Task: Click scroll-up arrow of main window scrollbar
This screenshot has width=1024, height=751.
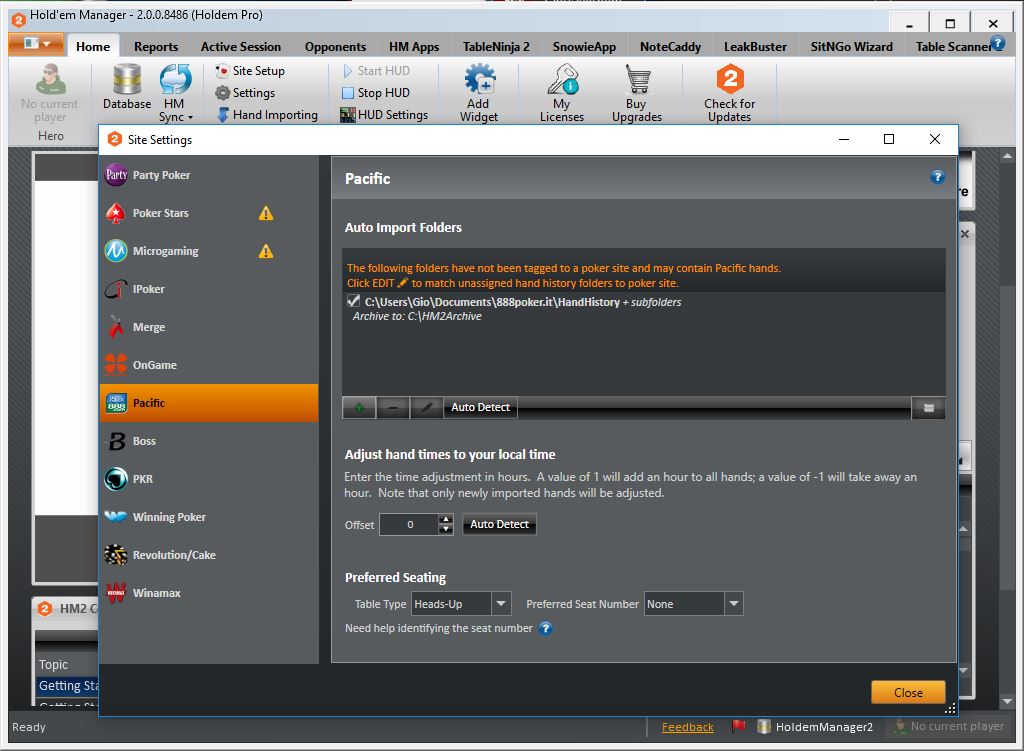Action: pos(1007,156)
